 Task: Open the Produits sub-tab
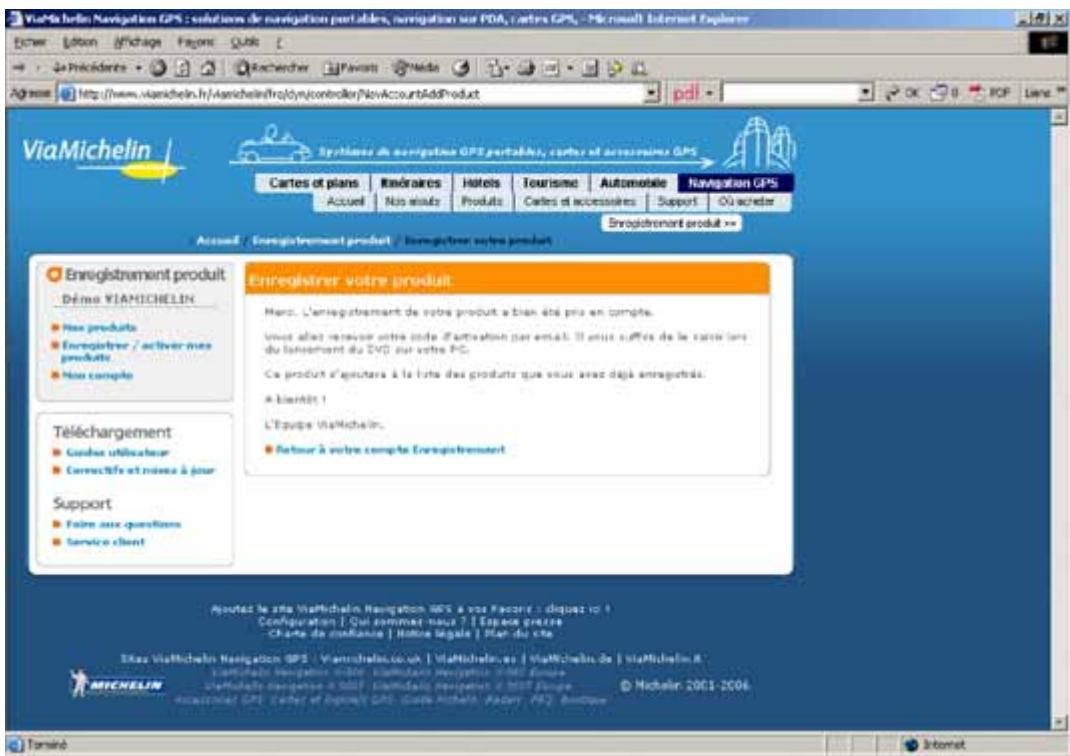click(482, 202)
